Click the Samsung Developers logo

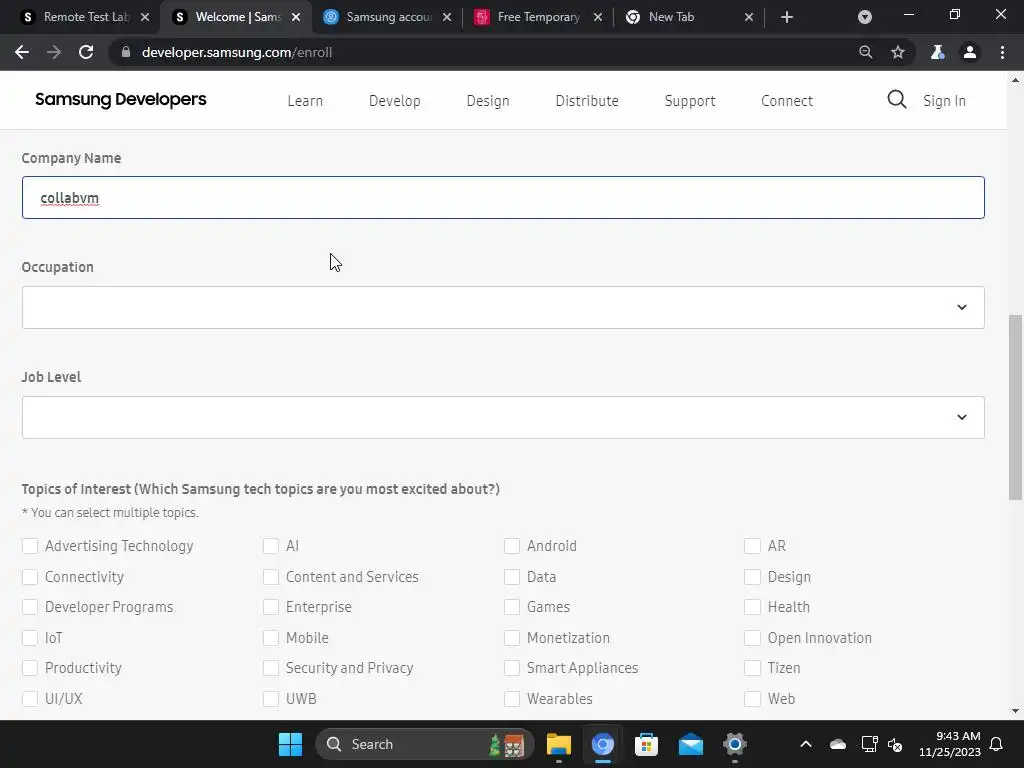121,99
